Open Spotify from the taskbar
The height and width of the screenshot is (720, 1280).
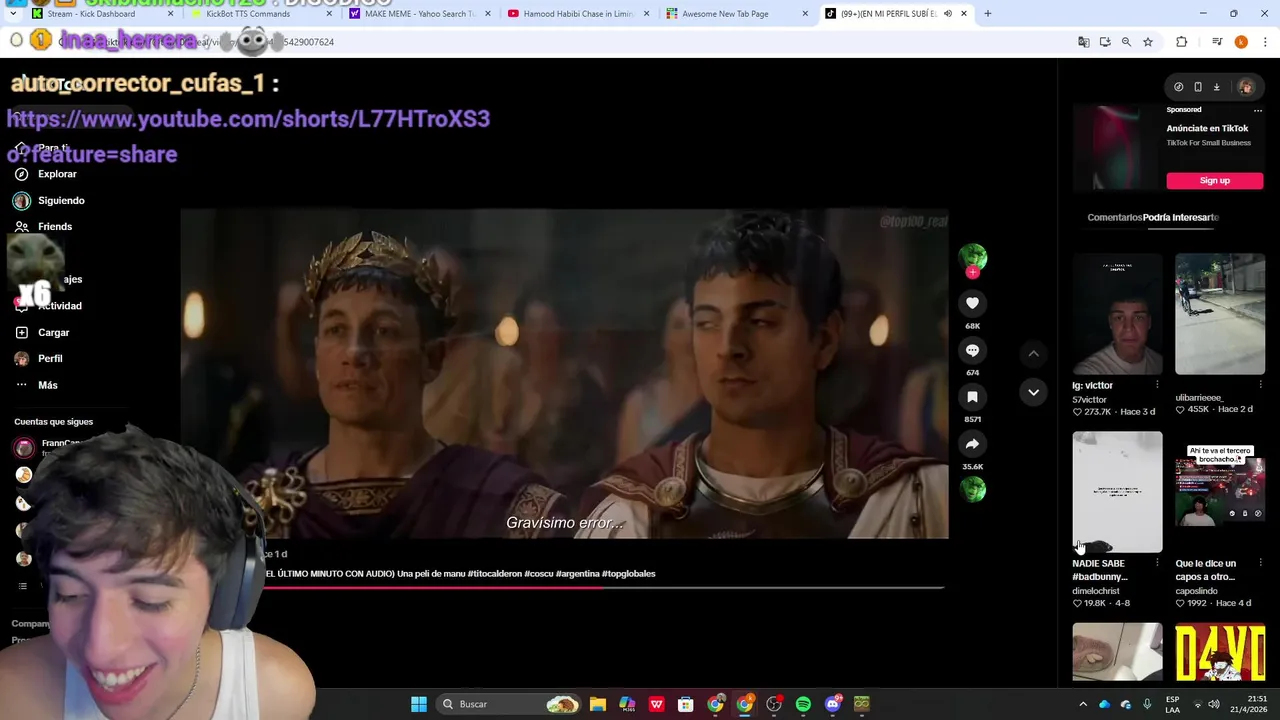coord(803,704)
